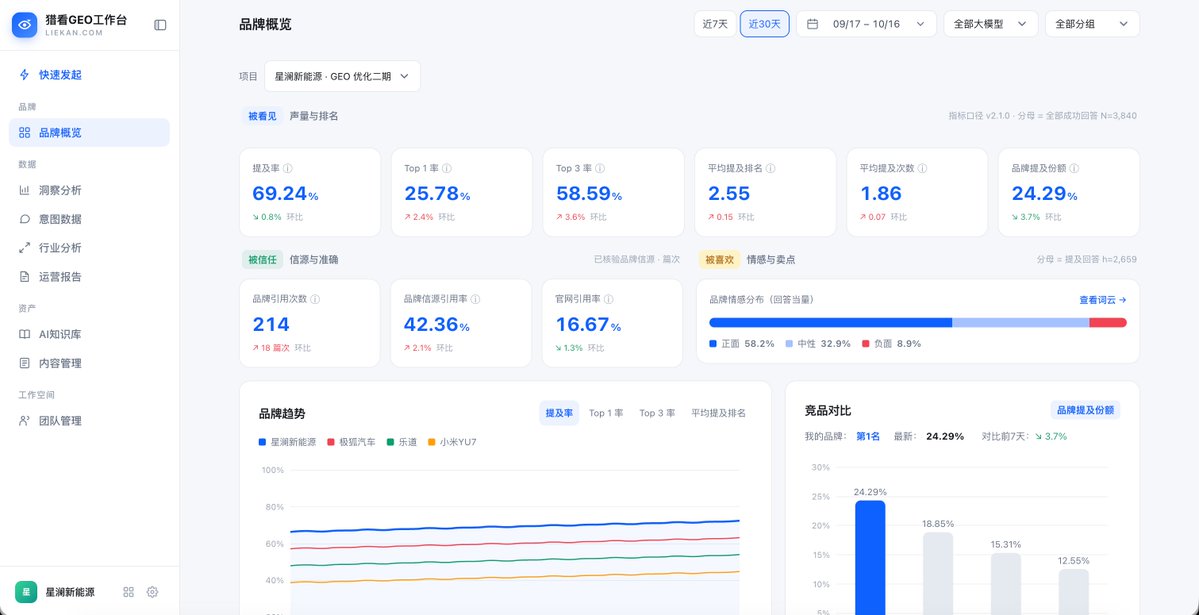Viewport: 1199px width, 615px height.
Task: Open 行业分析 in sidebar
Action: [89, 248]
